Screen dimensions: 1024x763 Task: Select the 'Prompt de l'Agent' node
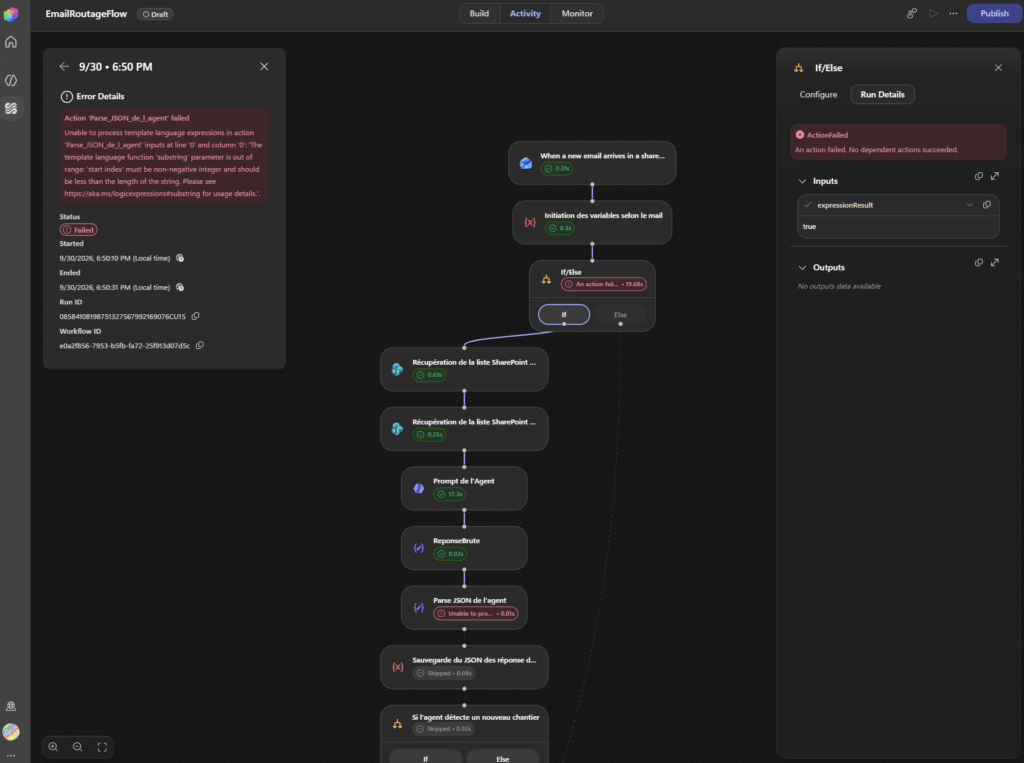click(x=464, y=488)
